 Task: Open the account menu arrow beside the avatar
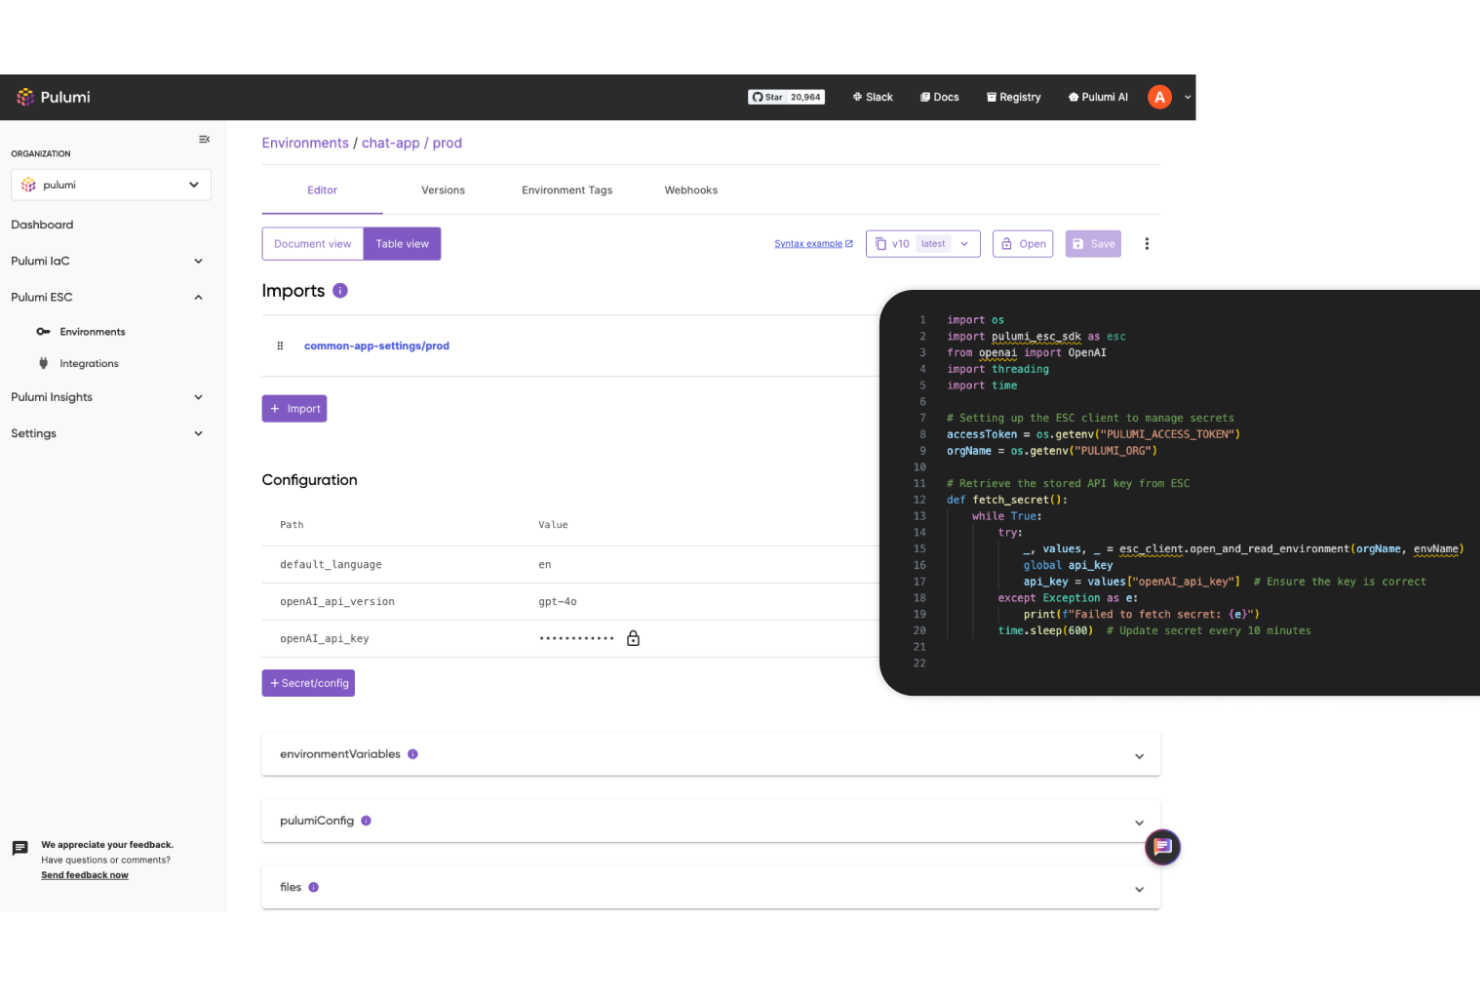pos(1188,97)
